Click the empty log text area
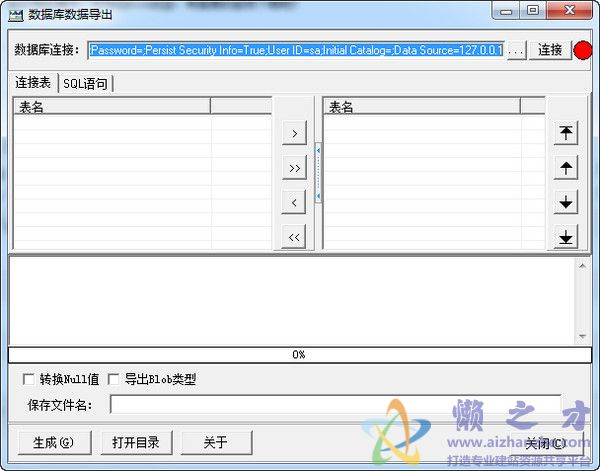This screenshot has width=600, height=471. (x=292, y=301)
